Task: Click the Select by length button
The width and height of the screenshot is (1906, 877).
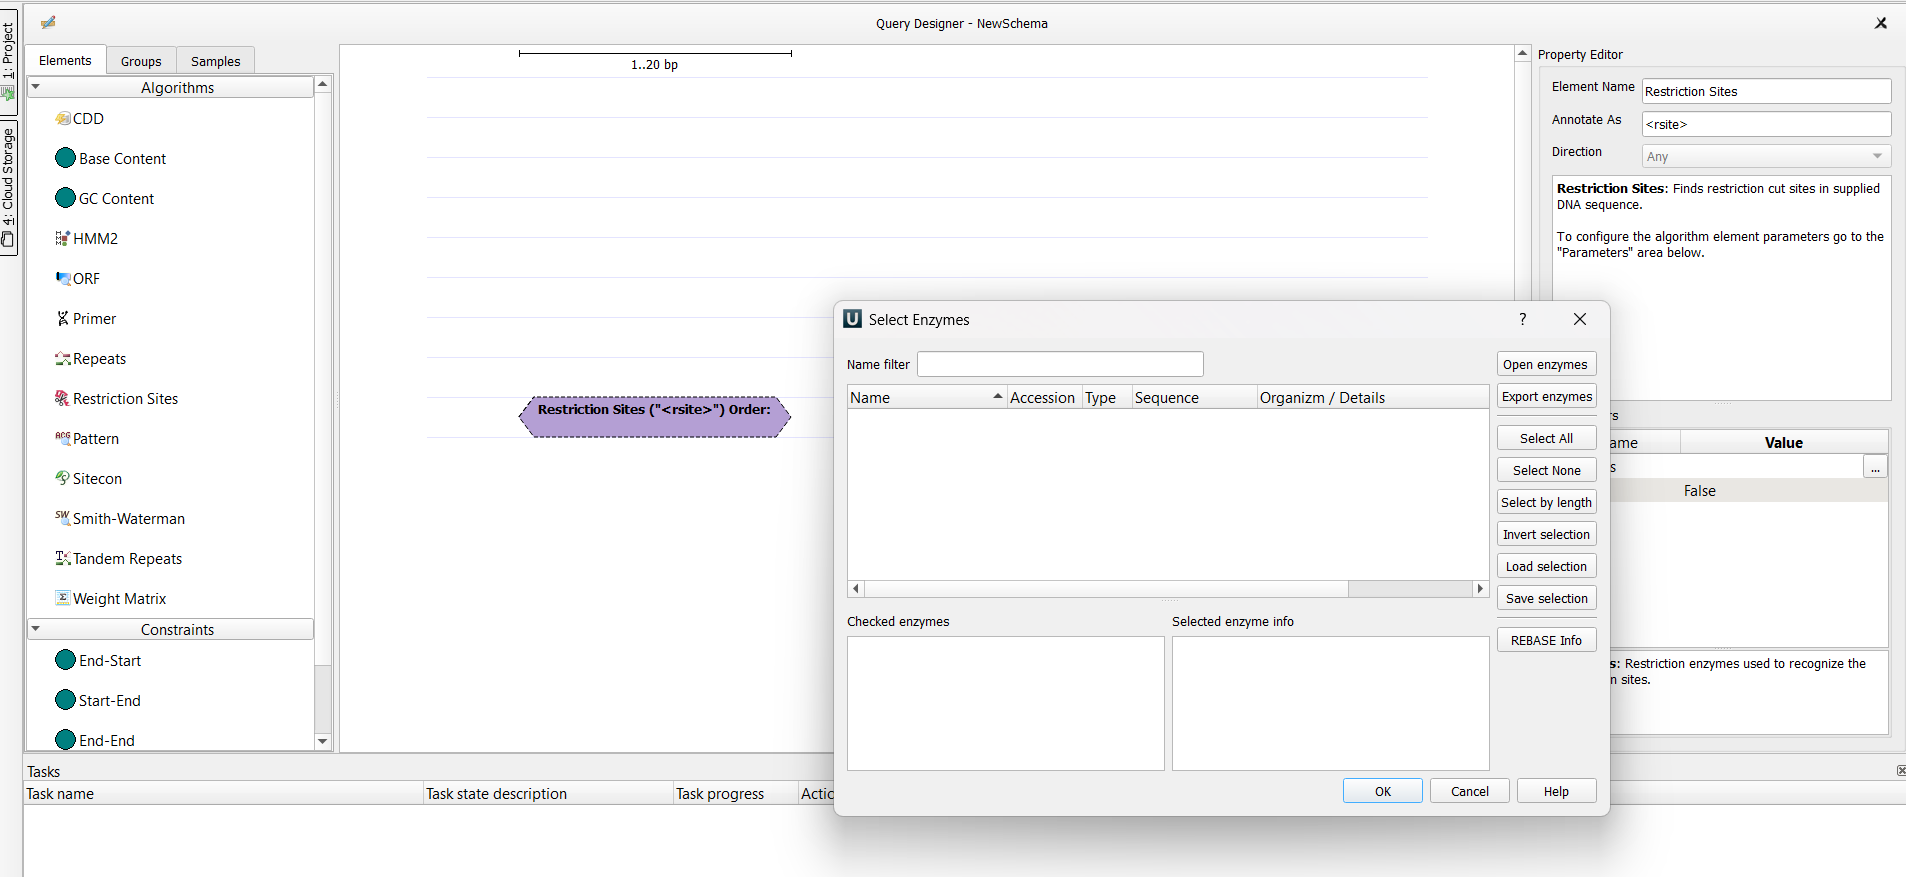Action: click(1546, 502)
